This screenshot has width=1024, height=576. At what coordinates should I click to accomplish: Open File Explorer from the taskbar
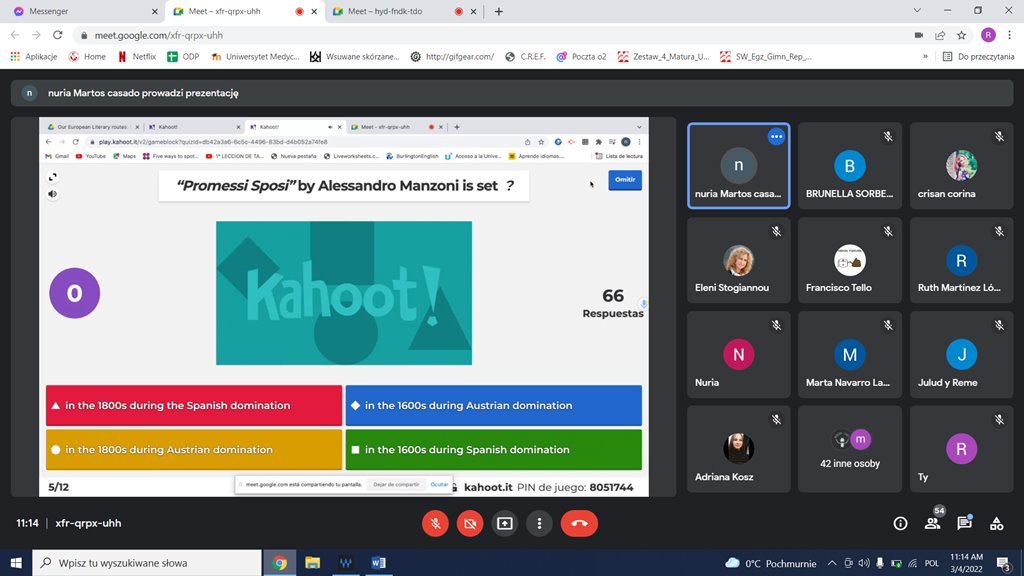click(313, 563)
